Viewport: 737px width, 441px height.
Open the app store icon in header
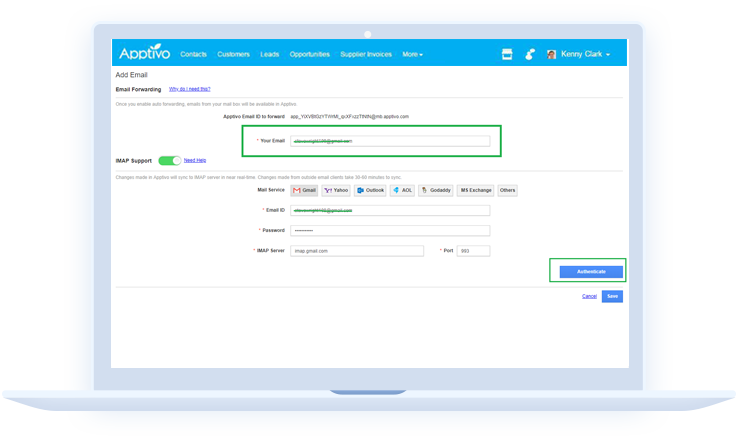coord(506,54)
